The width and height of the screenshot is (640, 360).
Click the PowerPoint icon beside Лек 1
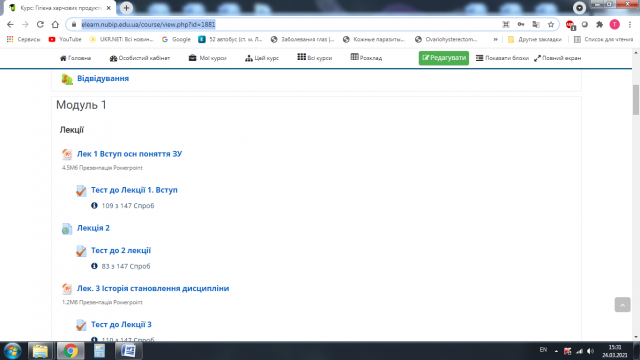[x=67, y=154]
